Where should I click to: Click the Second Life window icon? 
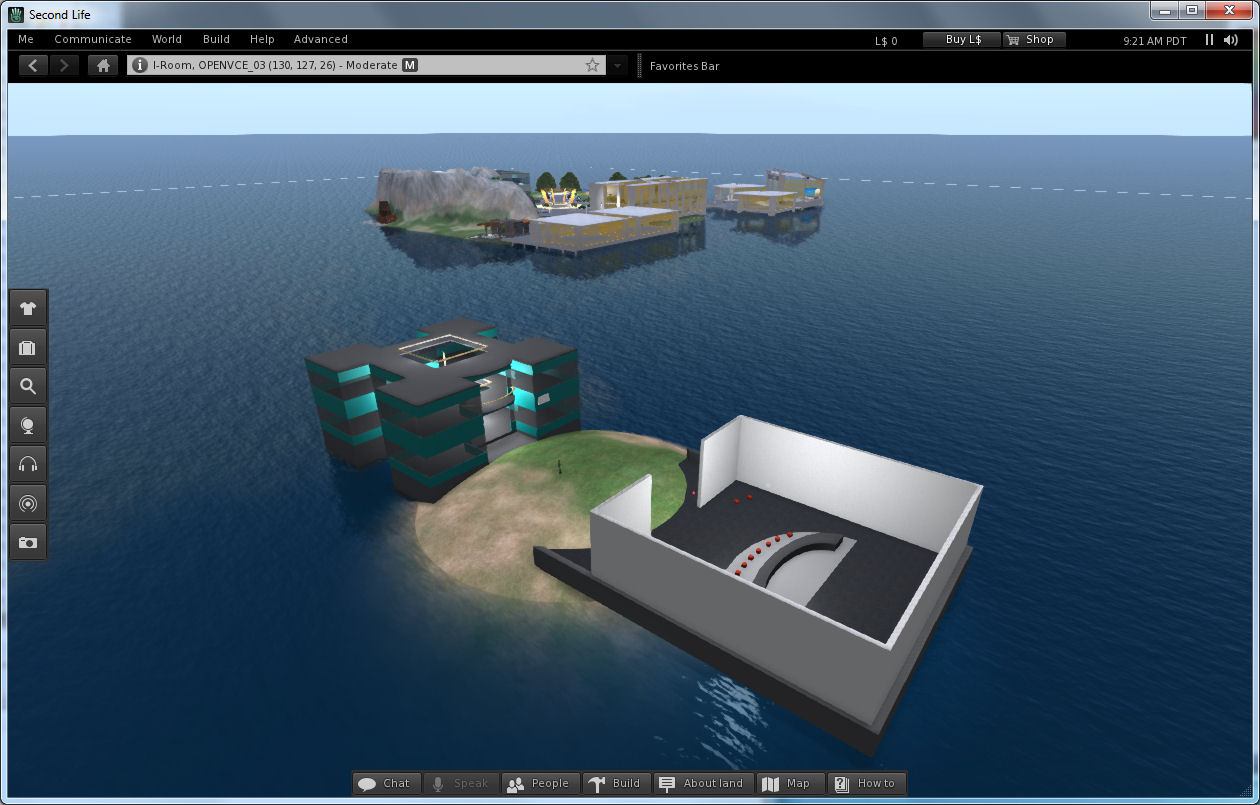point(15,14)
